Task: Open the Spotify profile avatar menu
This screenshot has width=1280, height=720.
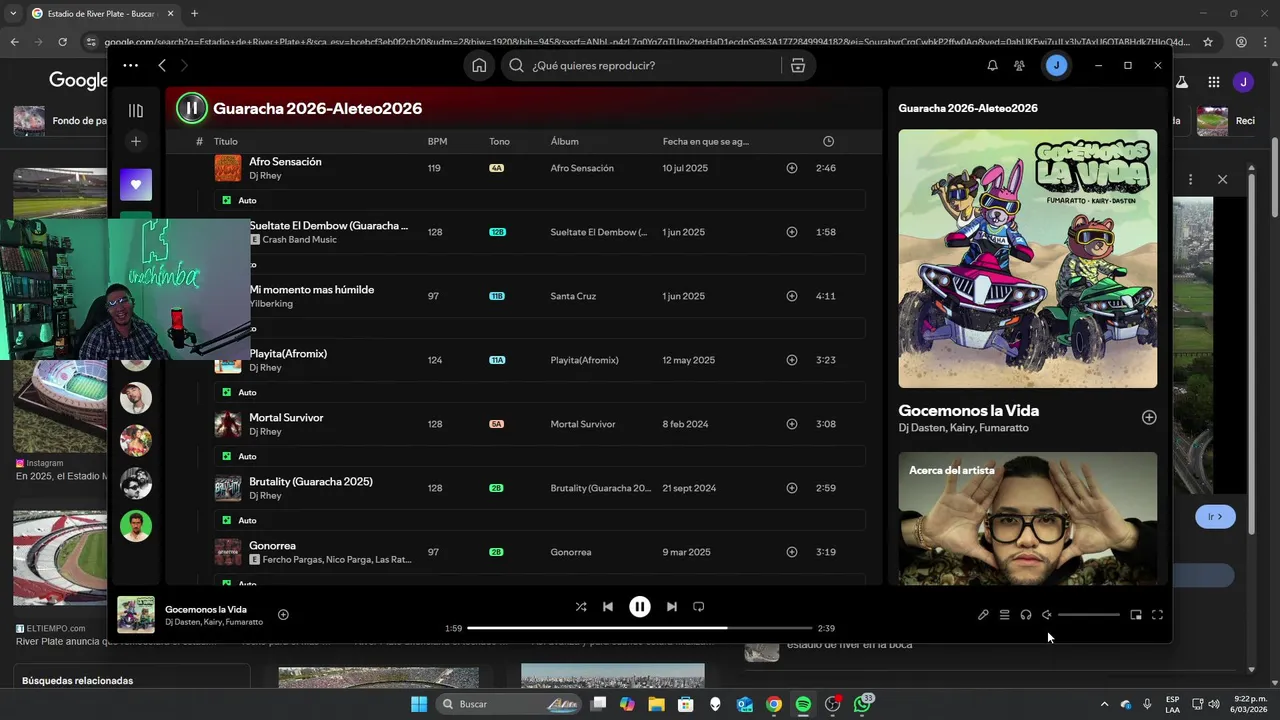Action: coord(1056,65)
